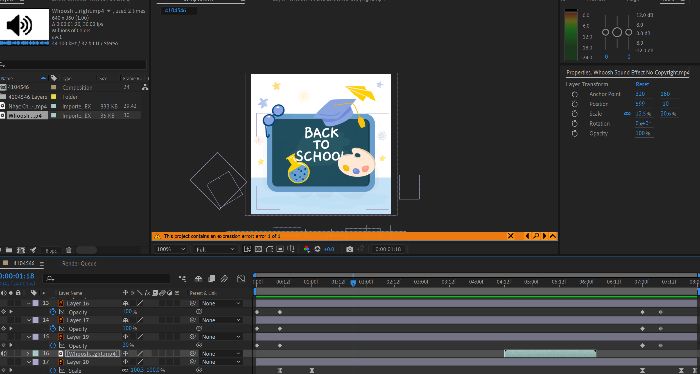This screenshot has height=374, width=700.
Task: Click the timeline layer search field
Action: pos(107,278)
